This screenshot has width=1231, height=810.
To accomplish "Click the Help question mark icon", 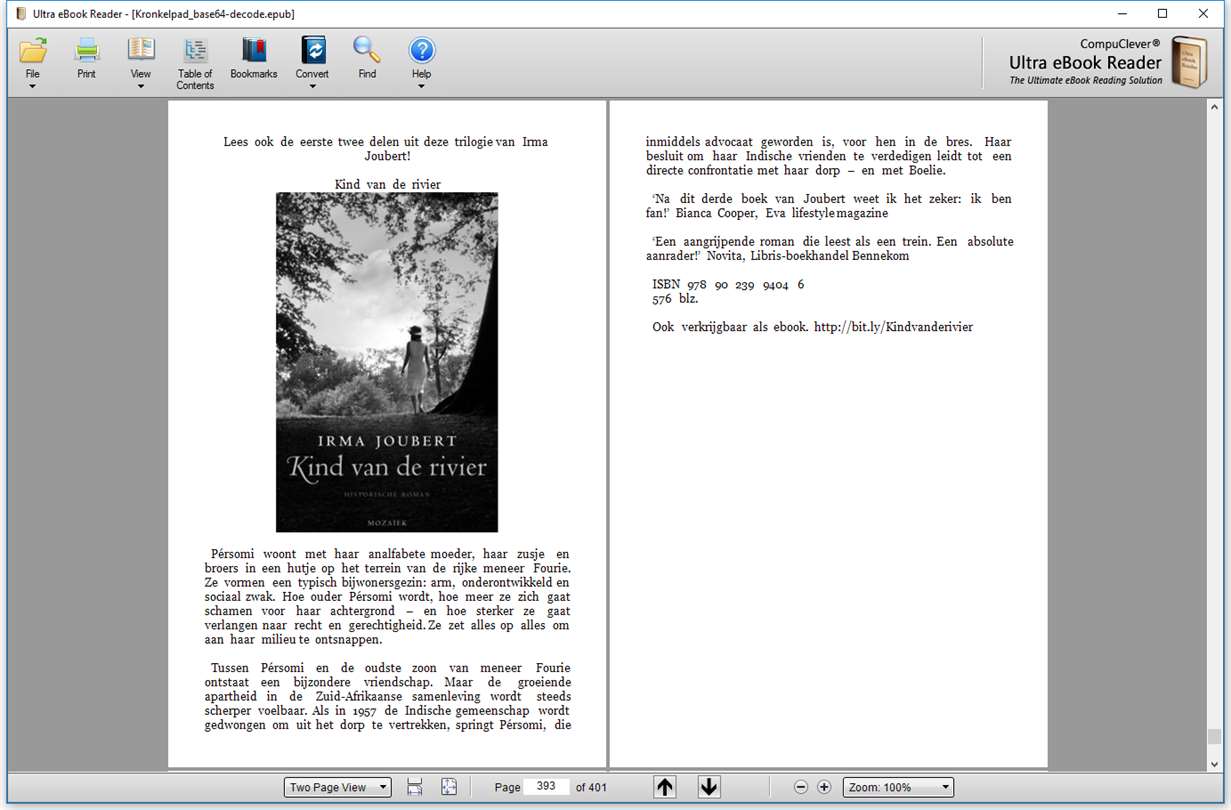I will click(x=422, y=50).
